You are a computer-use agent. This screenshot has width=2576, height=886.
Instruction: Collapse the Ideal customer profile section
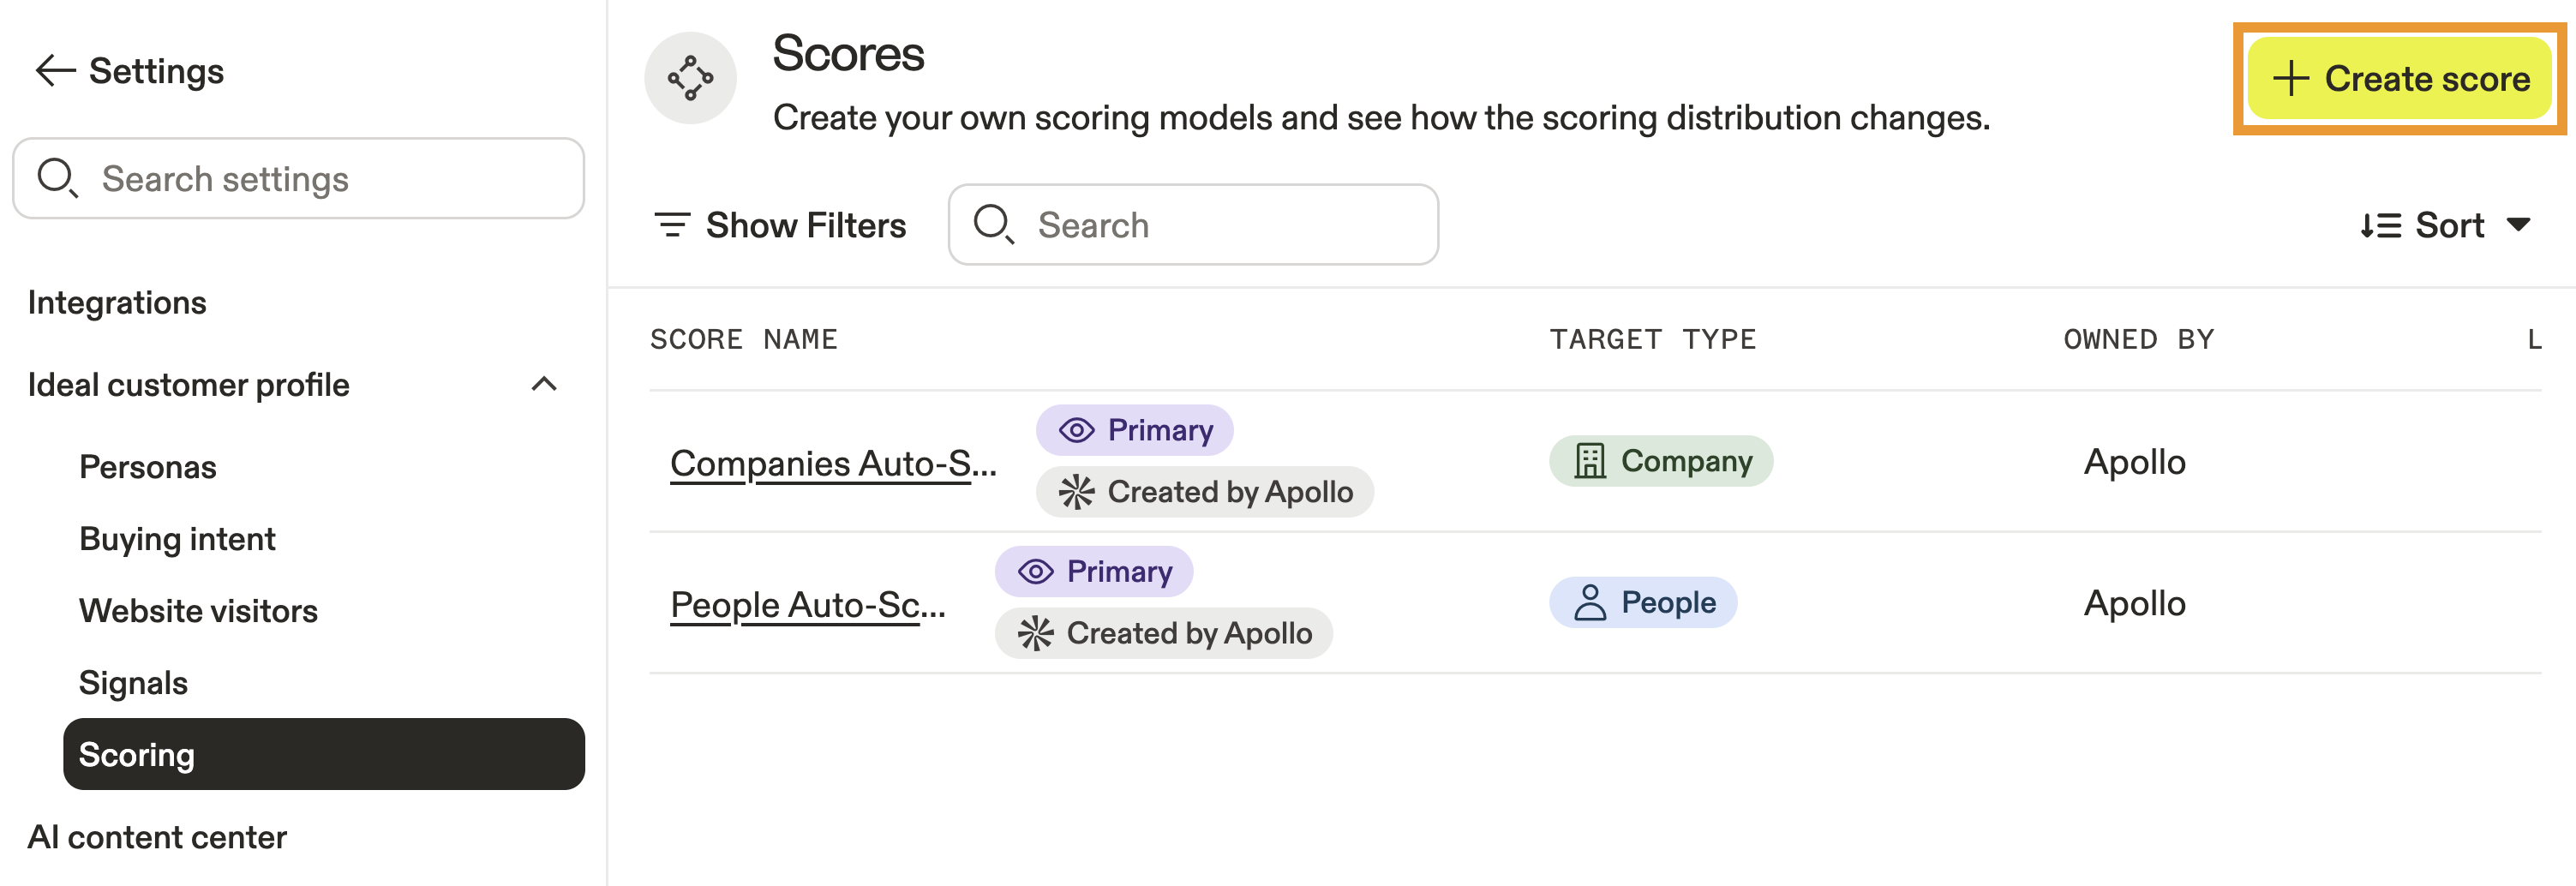point(544,385)
